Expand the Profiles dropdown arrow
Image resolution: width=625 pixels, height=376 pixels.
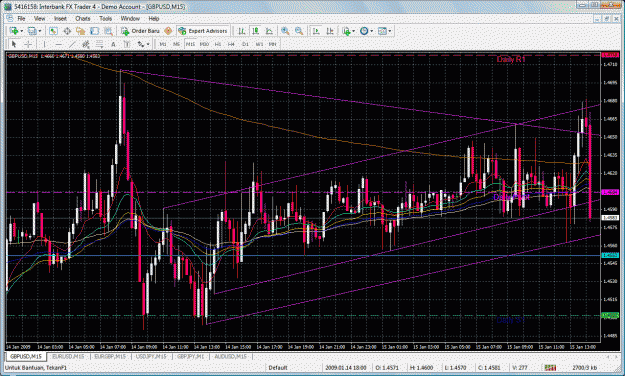tap(39, 31)
